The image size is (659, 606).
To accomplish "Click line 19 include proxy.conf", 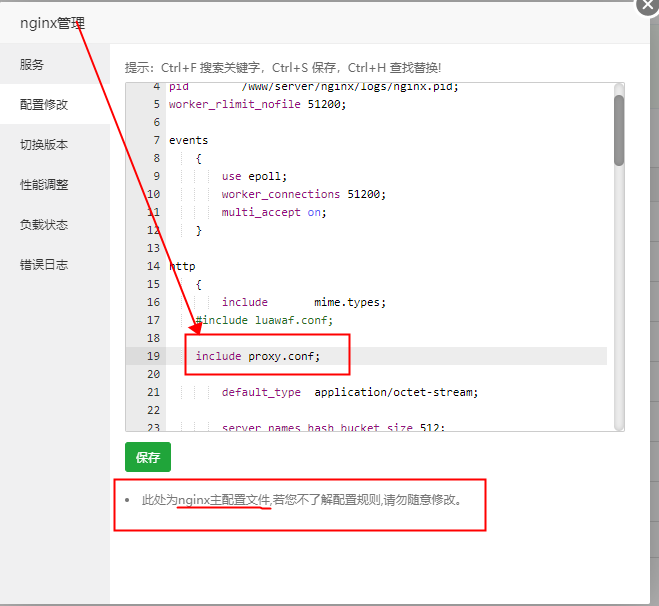I will coord(258,356).
